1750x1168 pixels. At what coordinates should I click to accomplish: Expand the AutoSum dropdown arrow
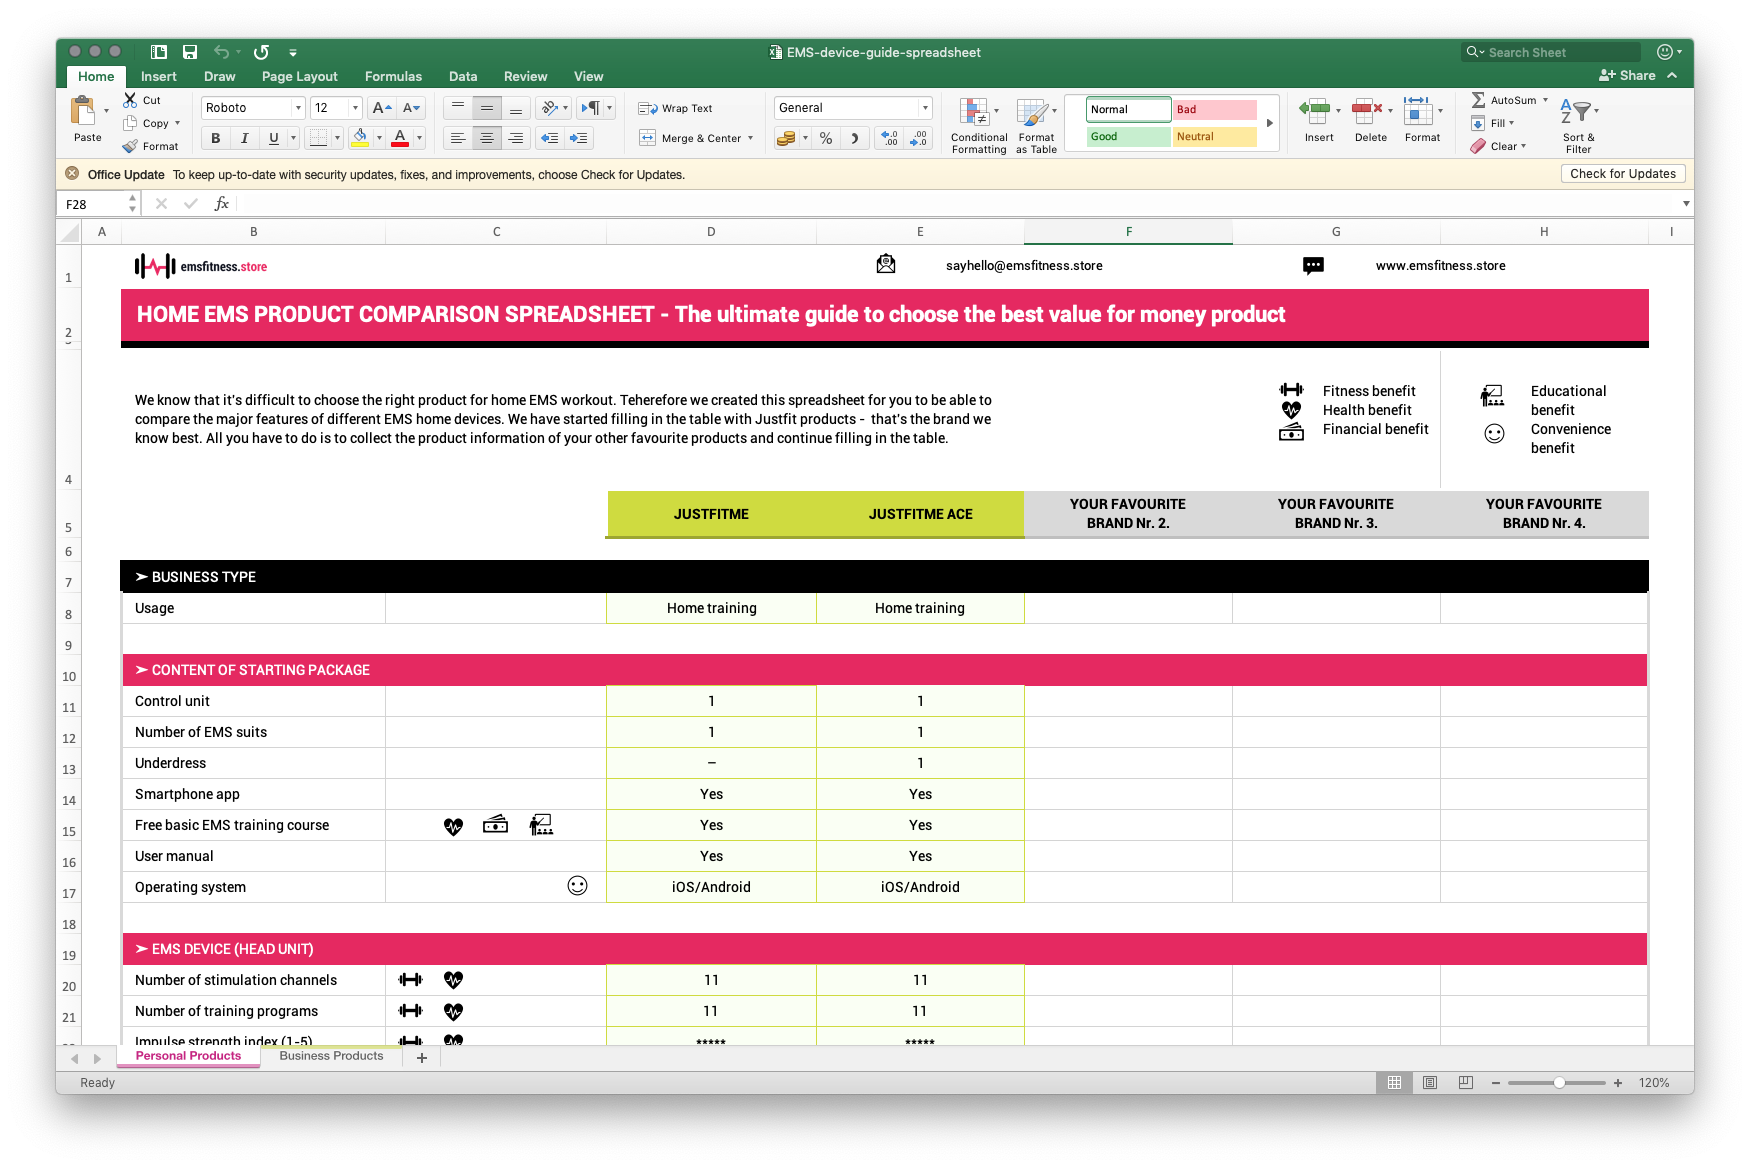point(1545,100)
